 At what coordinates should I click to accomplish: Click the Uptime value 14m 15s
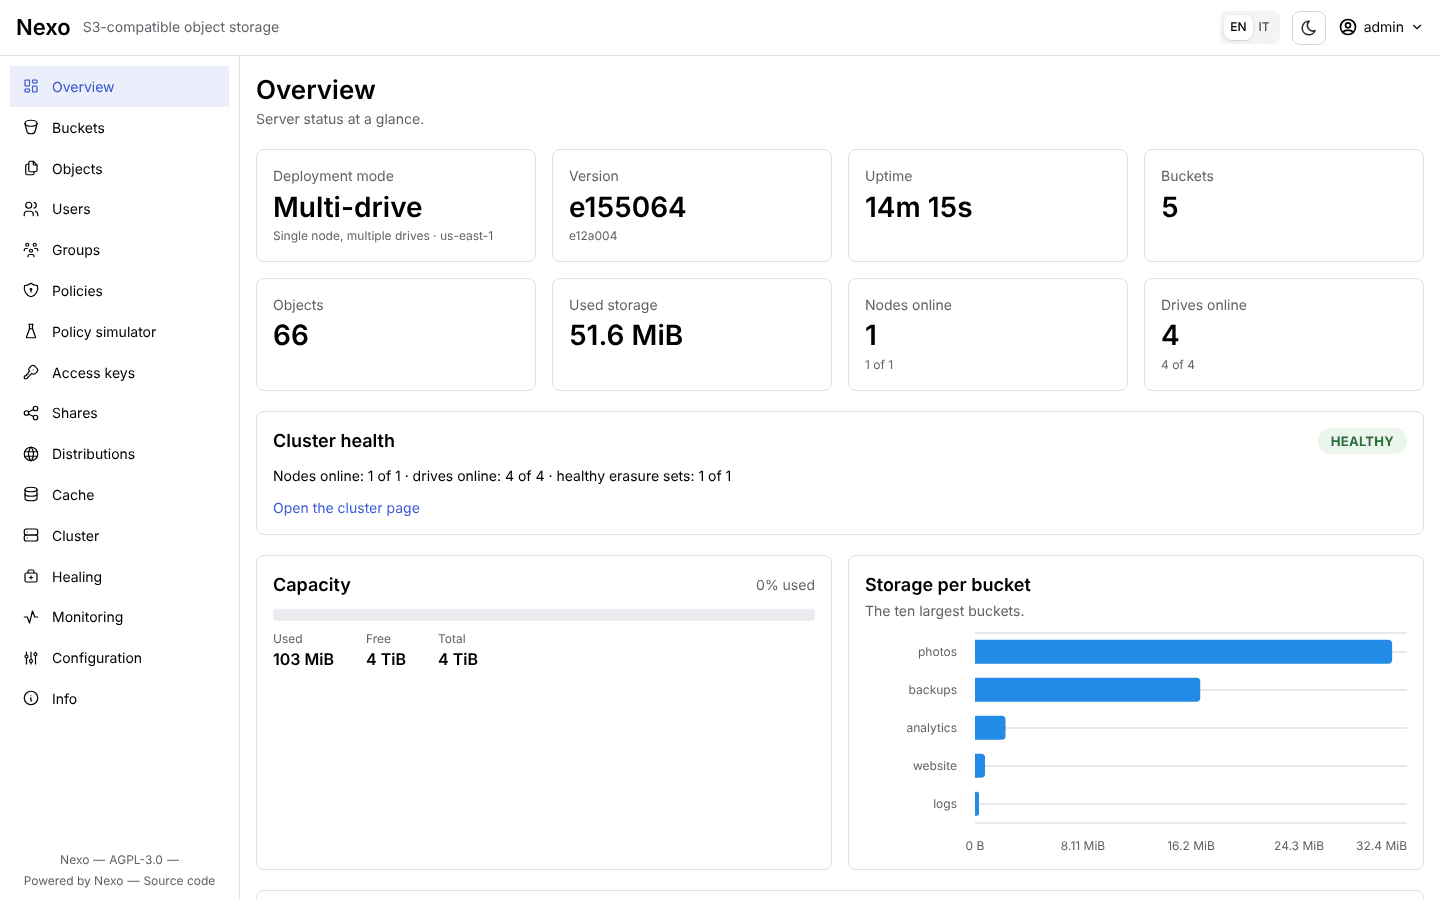click(x=919, y=207)
